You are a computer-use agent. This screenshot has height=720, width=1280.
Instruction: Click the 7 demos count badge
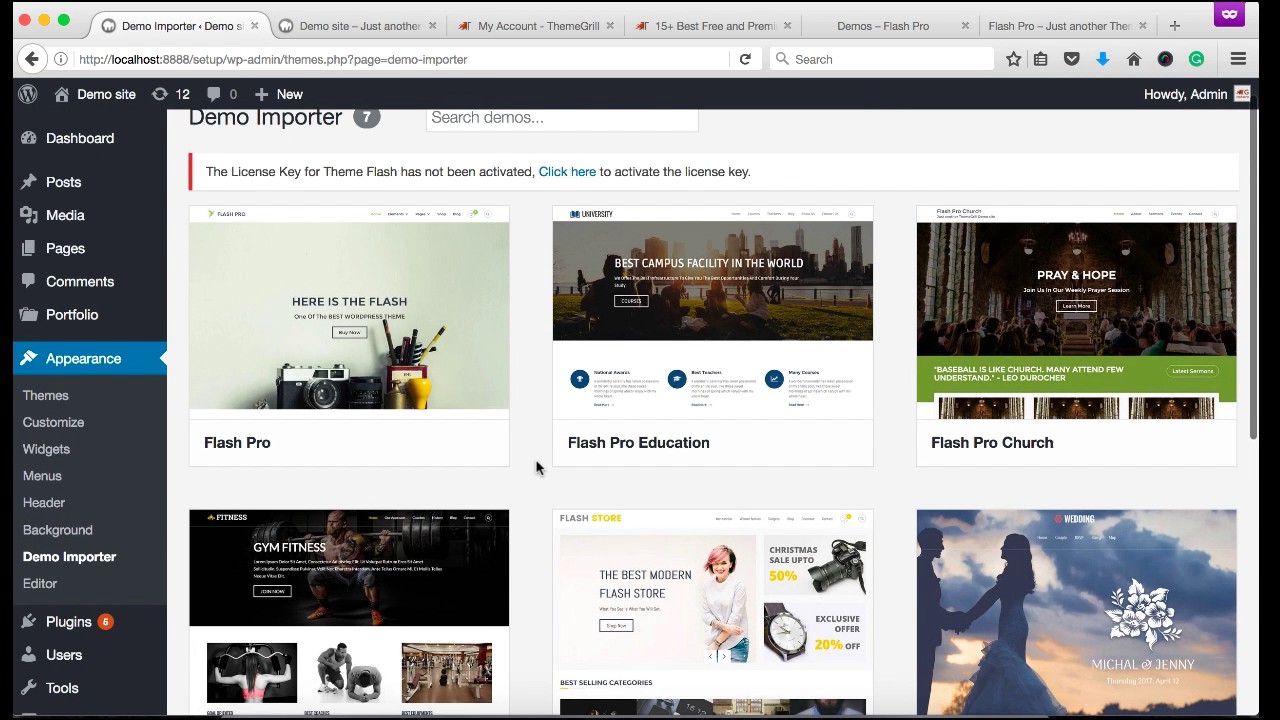[x=367, y=117]
